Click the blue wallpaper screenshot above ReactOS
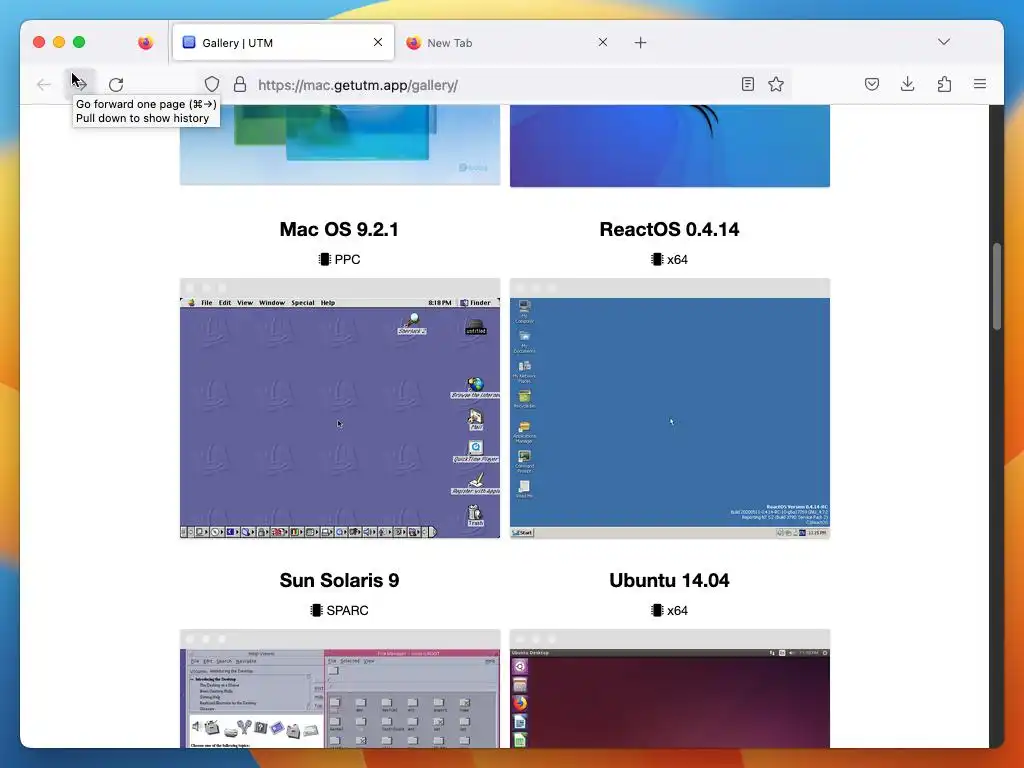The width and height of the screenshot is (1024, 768). (669, 146)
